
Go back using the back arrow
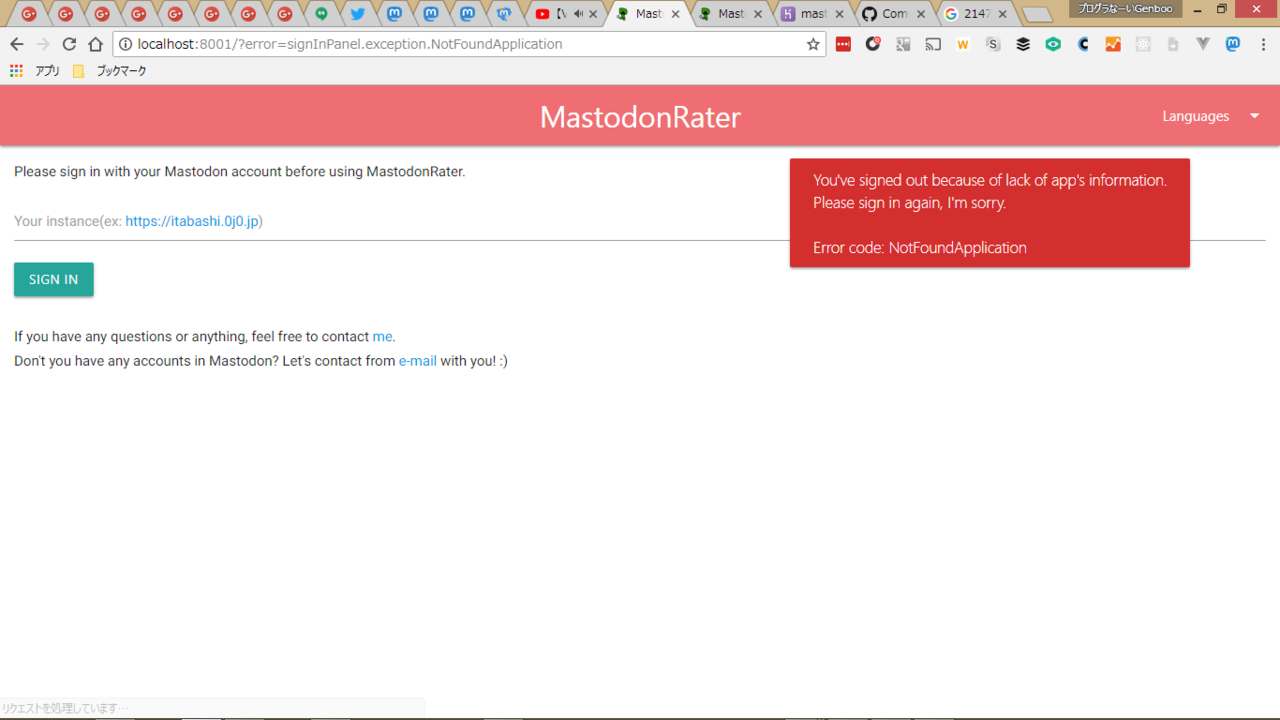coord(16,44)
